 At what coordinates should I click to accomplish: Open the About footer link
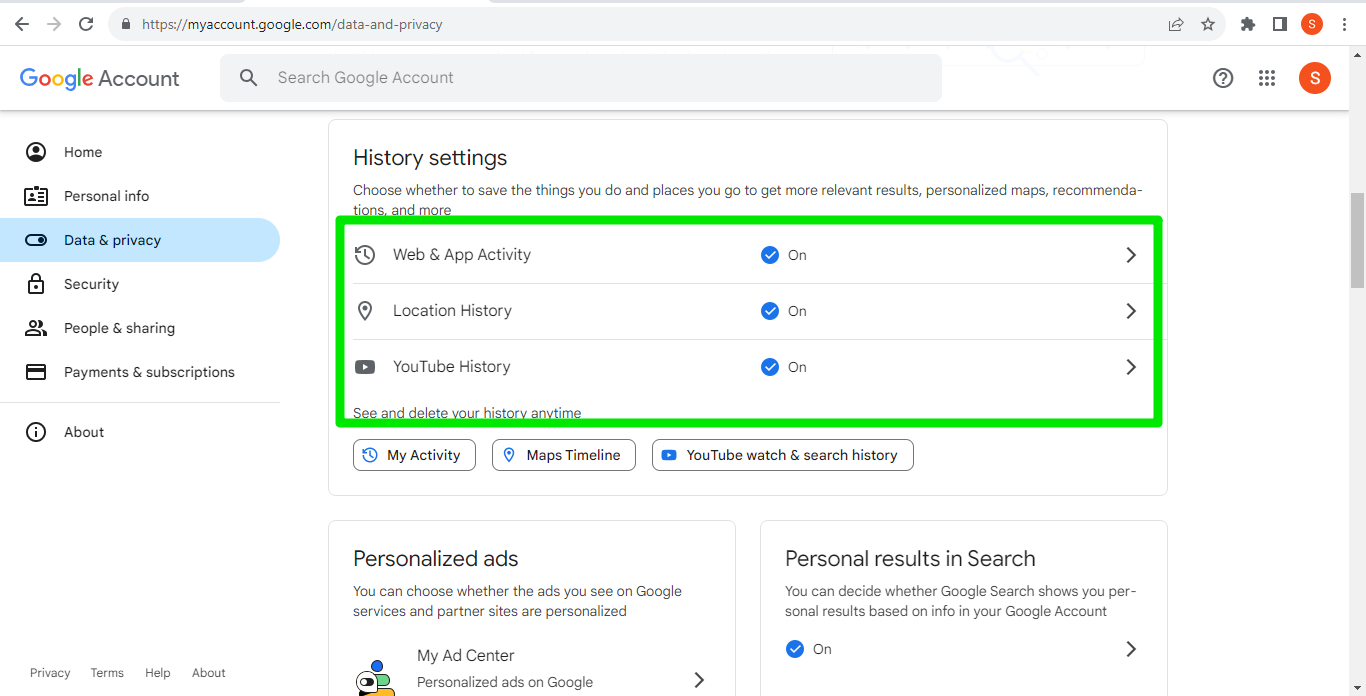point(209,673)
